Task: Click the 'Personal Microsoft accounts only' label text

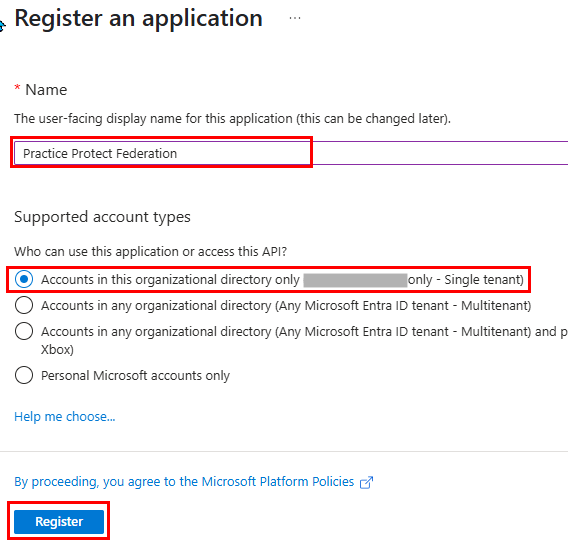Action: click(x=135, y=376)
